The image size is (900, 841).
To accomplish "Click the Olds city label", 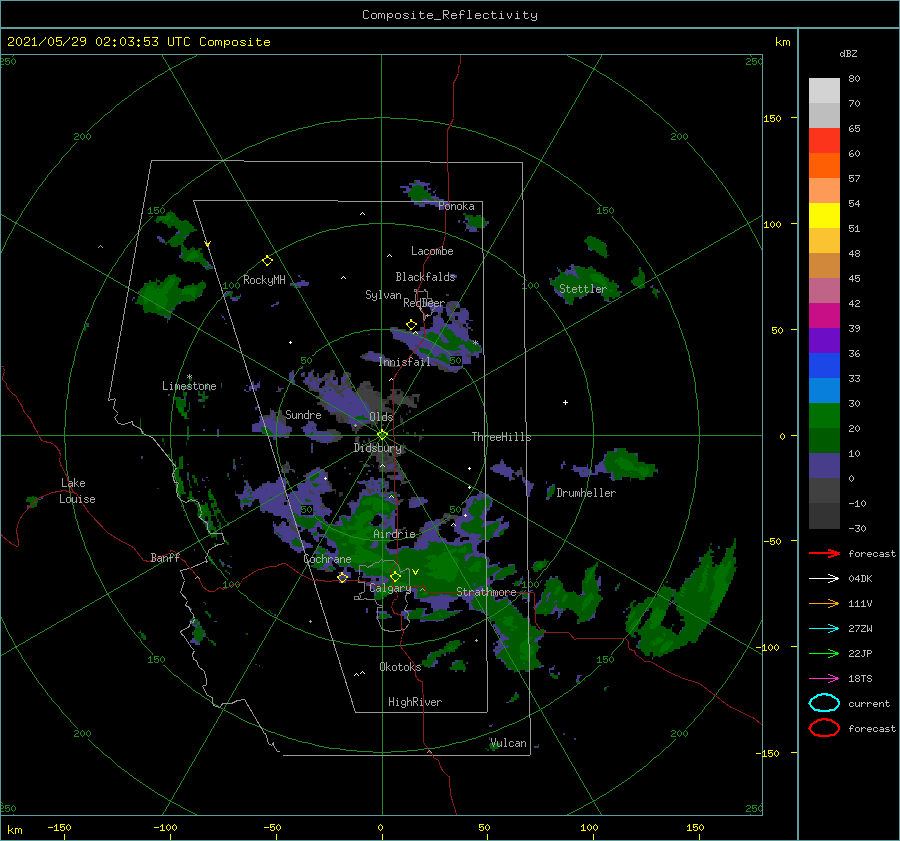I will (381, 417).
